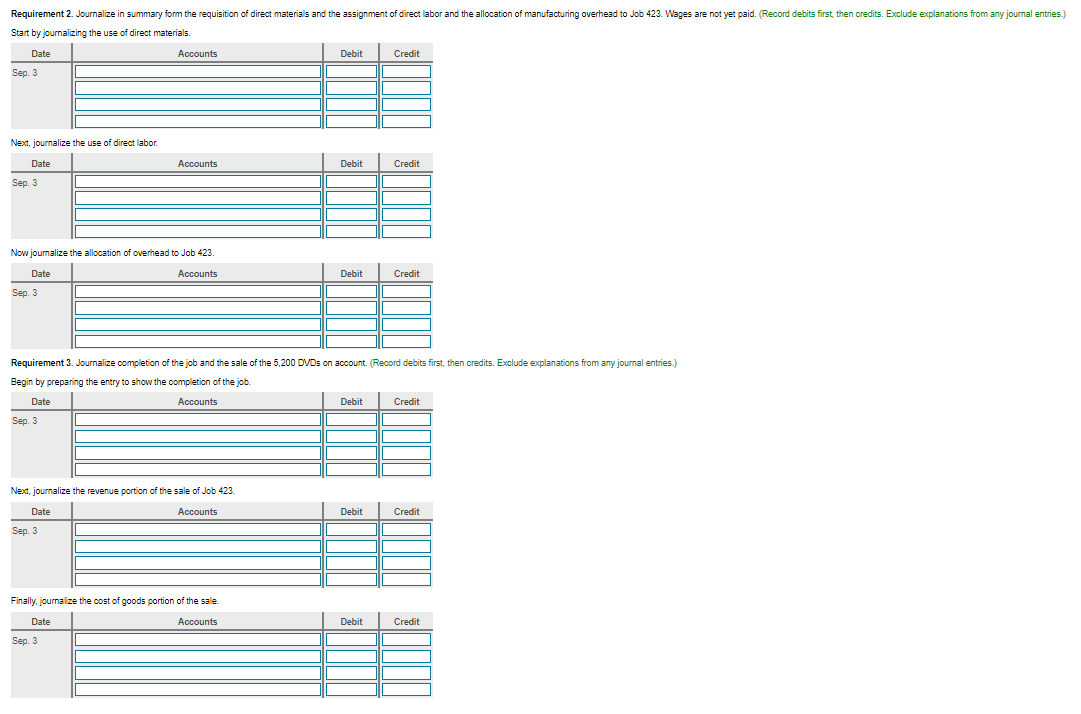Click the fourth Accounts row of the overhead table
This screenshot has height=714, width=1081.
197,339
